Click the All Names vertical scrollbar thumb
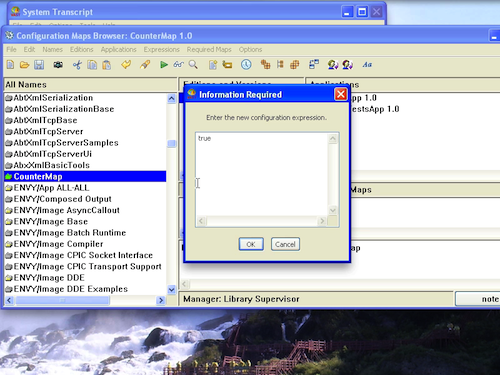 pyautogui.click(x=171, y=144)
